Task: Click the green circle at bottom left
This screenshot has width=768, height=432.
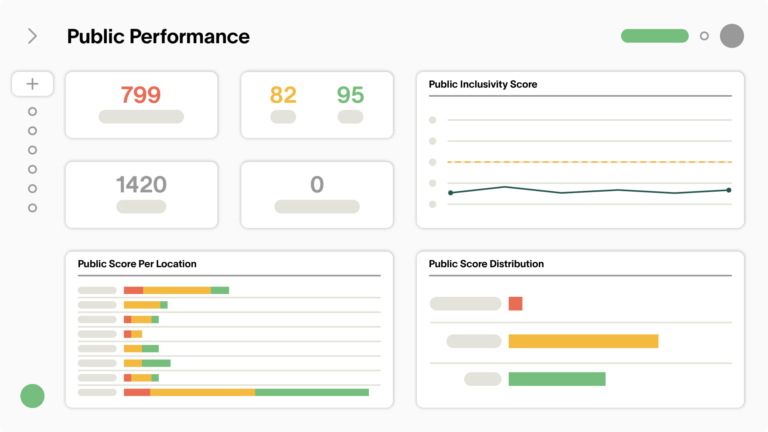Action: [32, 395]
